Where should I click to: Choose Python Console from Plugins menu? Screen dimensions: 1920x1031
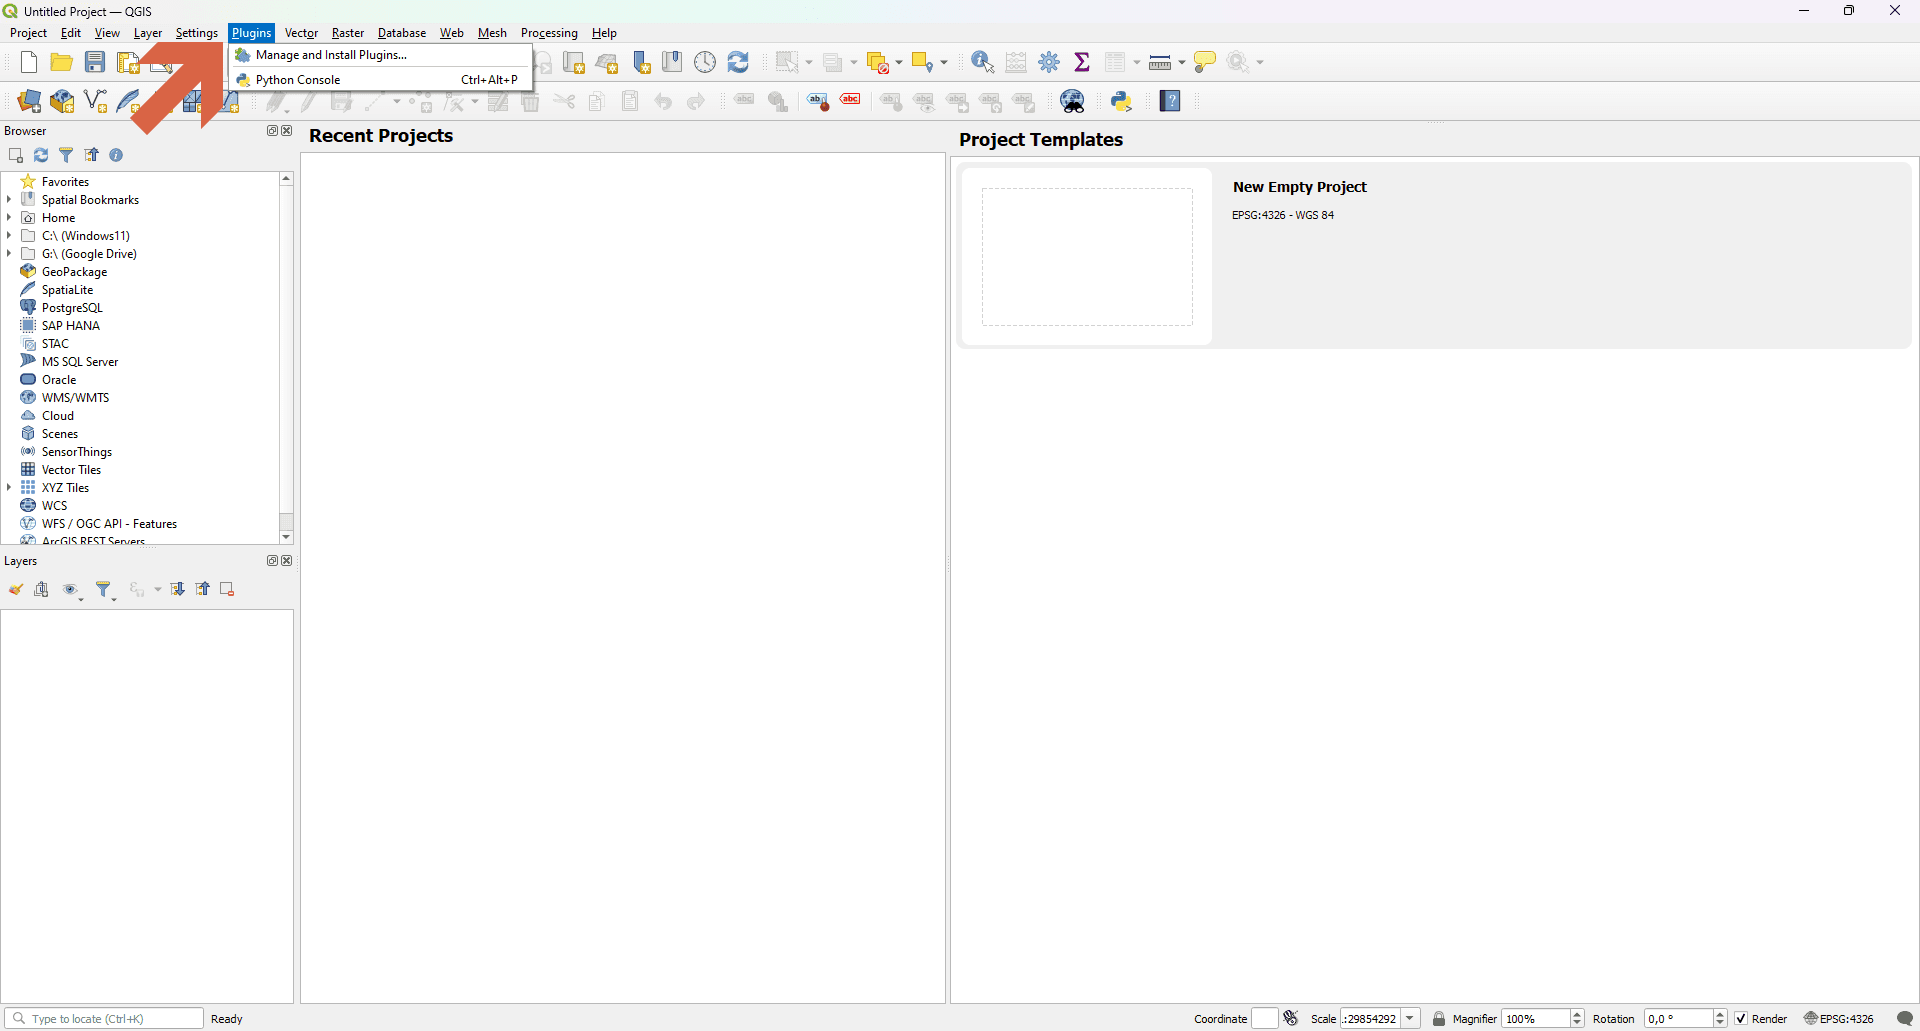(x=381, y=80)
